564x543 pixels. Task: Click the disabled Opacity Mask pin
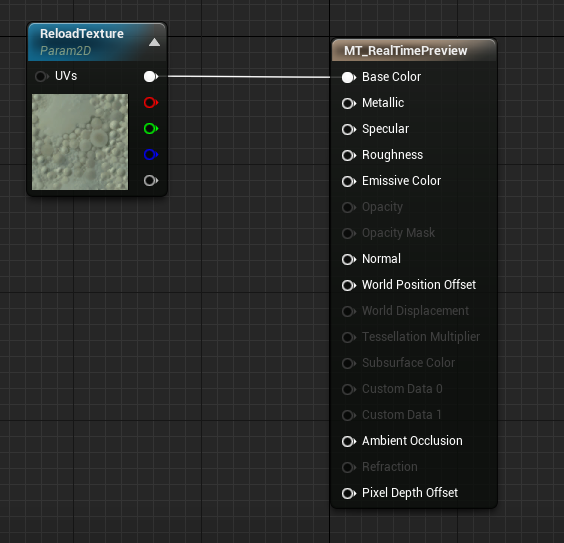[x=349, y=233]
